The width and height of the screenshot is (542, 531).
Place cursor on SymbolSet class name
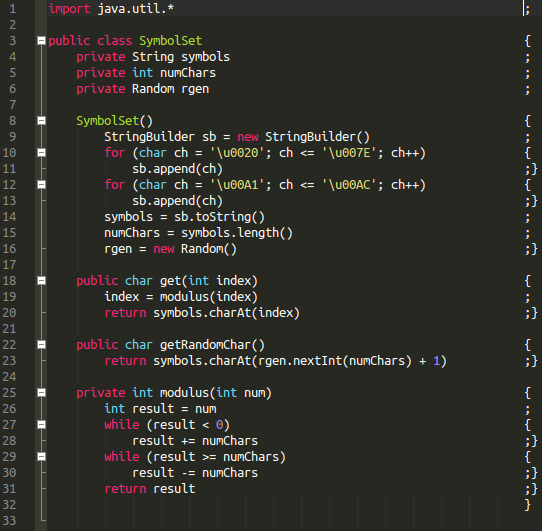pyautogui.click(x=170, y=41)
